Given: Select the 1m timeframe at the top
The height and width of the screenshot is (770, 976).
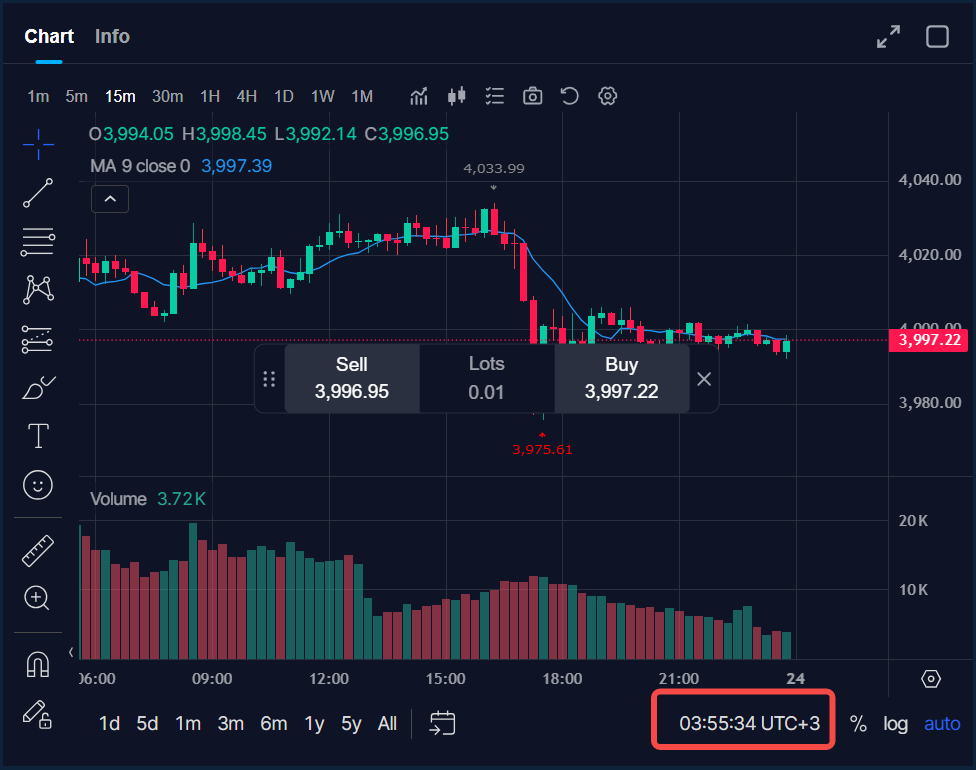Looking at the screenshot, I should pyautogui.click(x=38, y=96).
